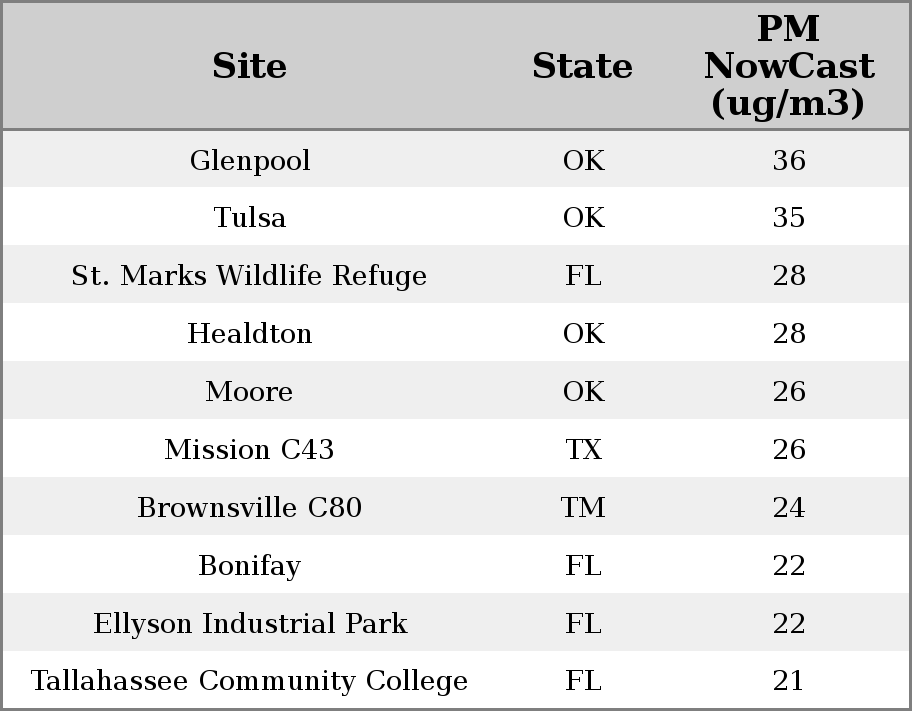Click the PM value 21
912x711 pixels.
(788, 681)
